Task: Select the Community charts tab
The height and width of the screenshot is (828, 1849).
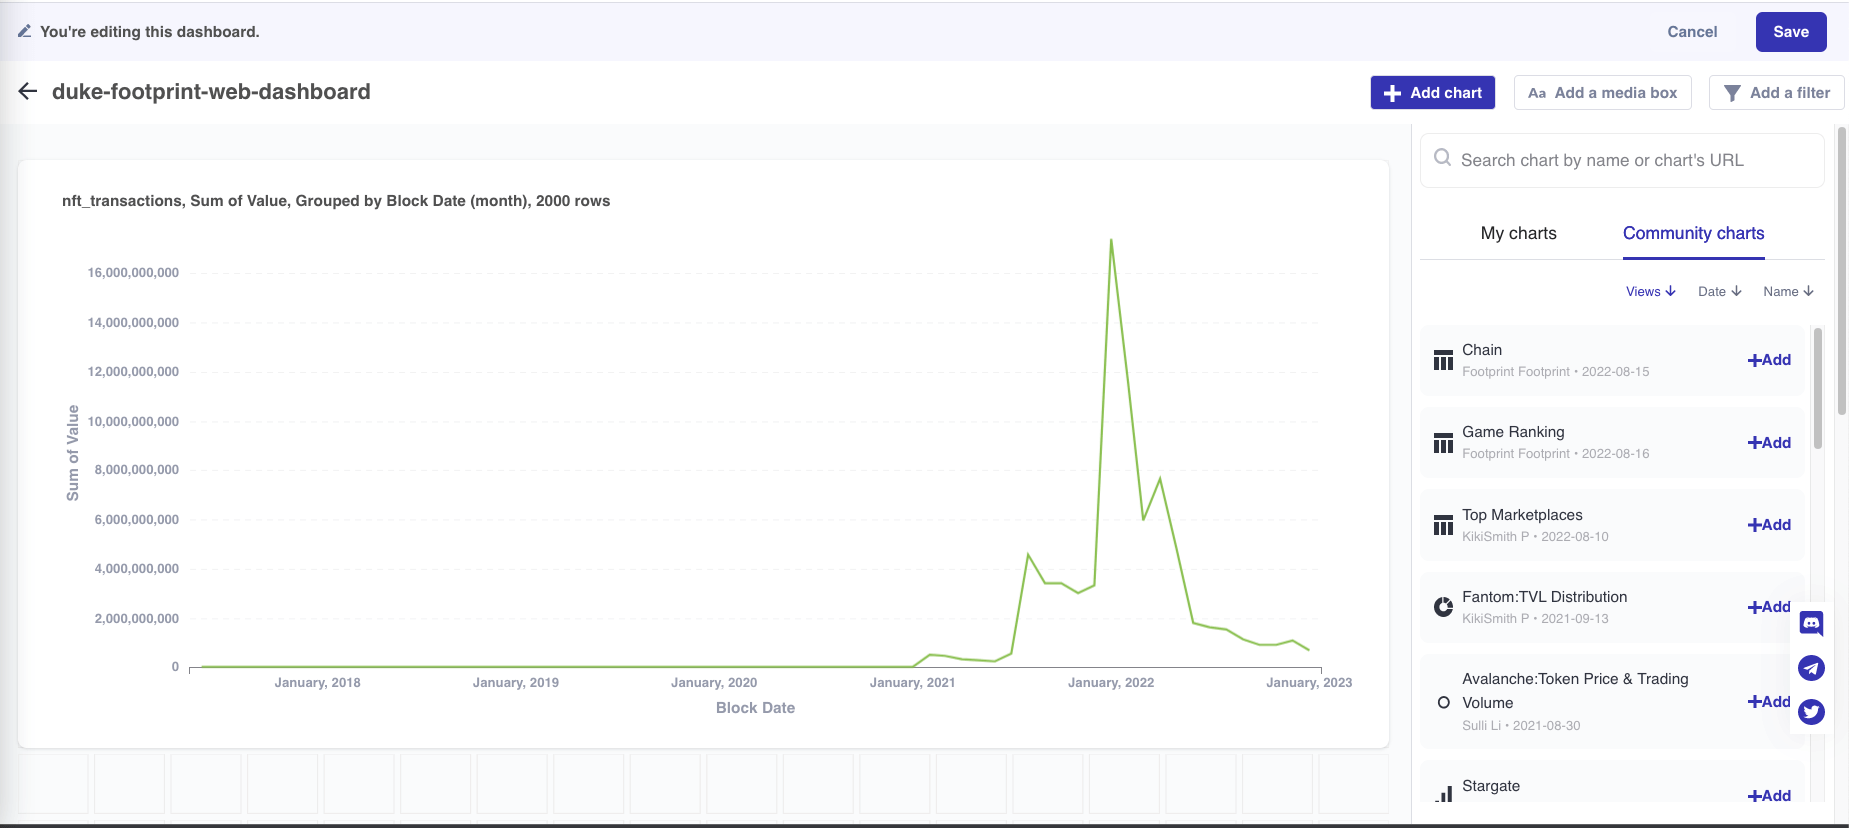Action: 1693,233
